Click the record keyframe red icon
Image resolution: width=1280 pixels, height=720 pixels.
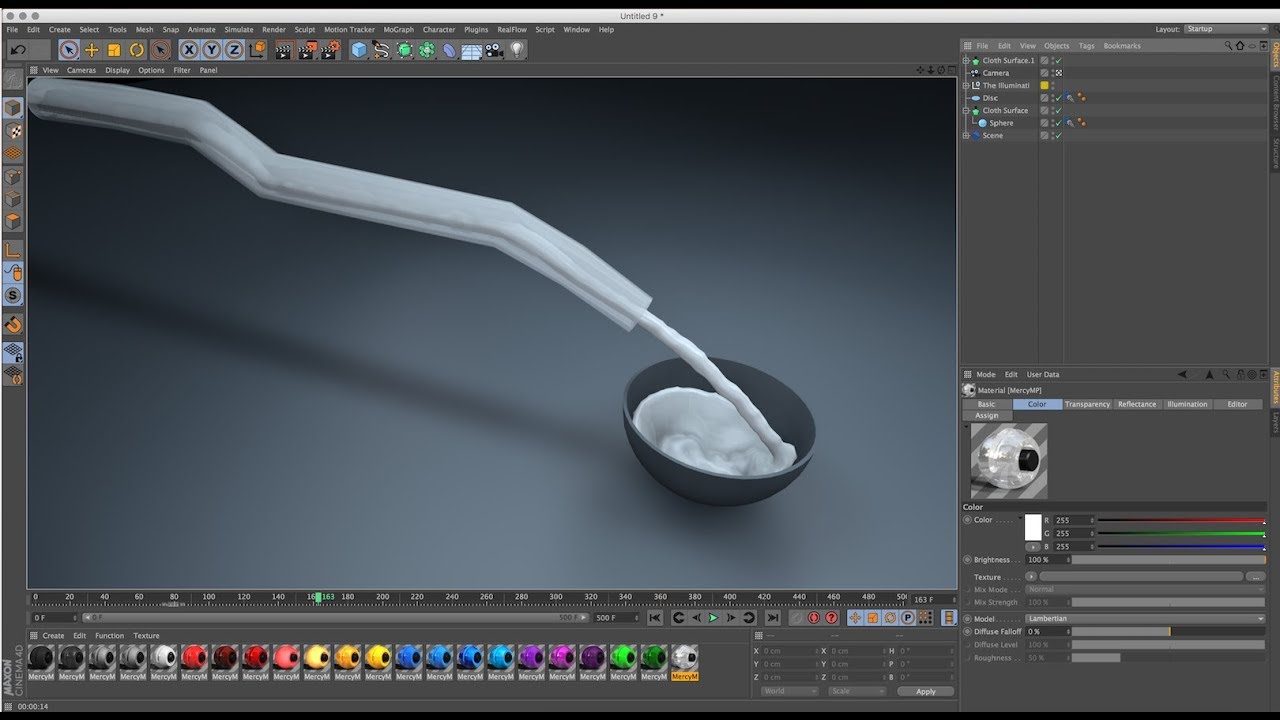coord(814,618)
